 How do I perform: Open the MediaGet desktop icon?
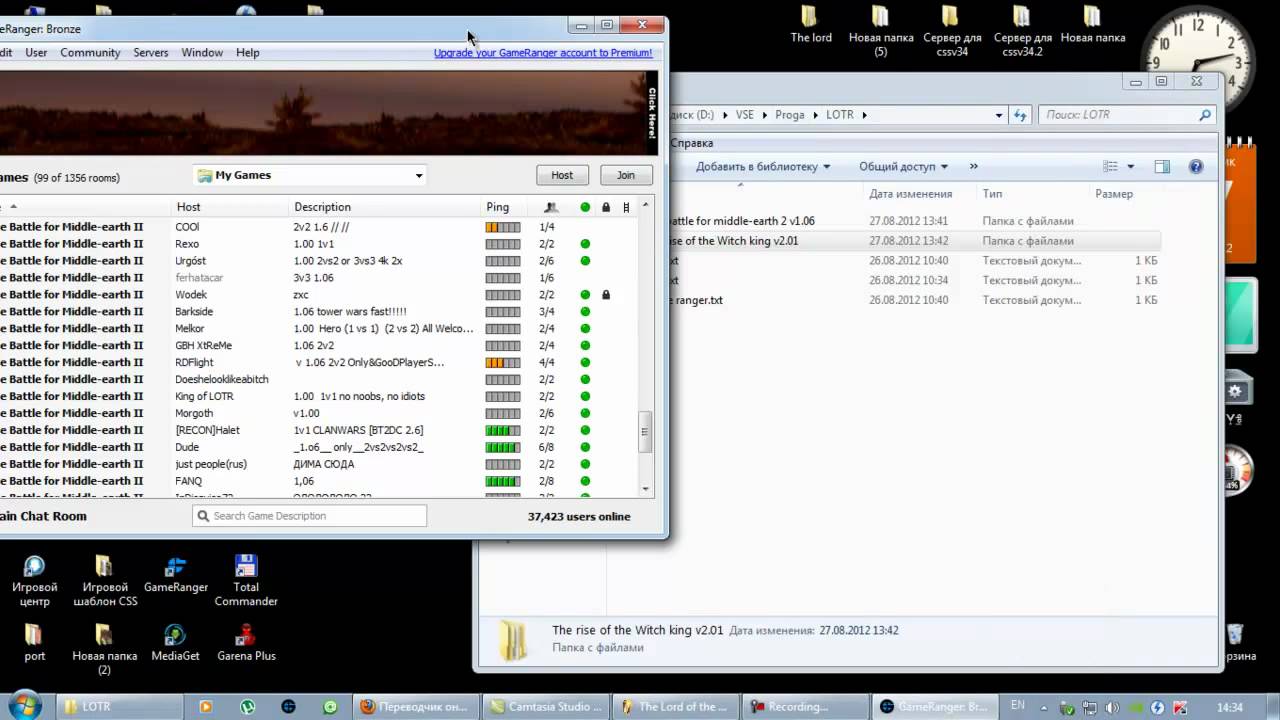[175, 642]
